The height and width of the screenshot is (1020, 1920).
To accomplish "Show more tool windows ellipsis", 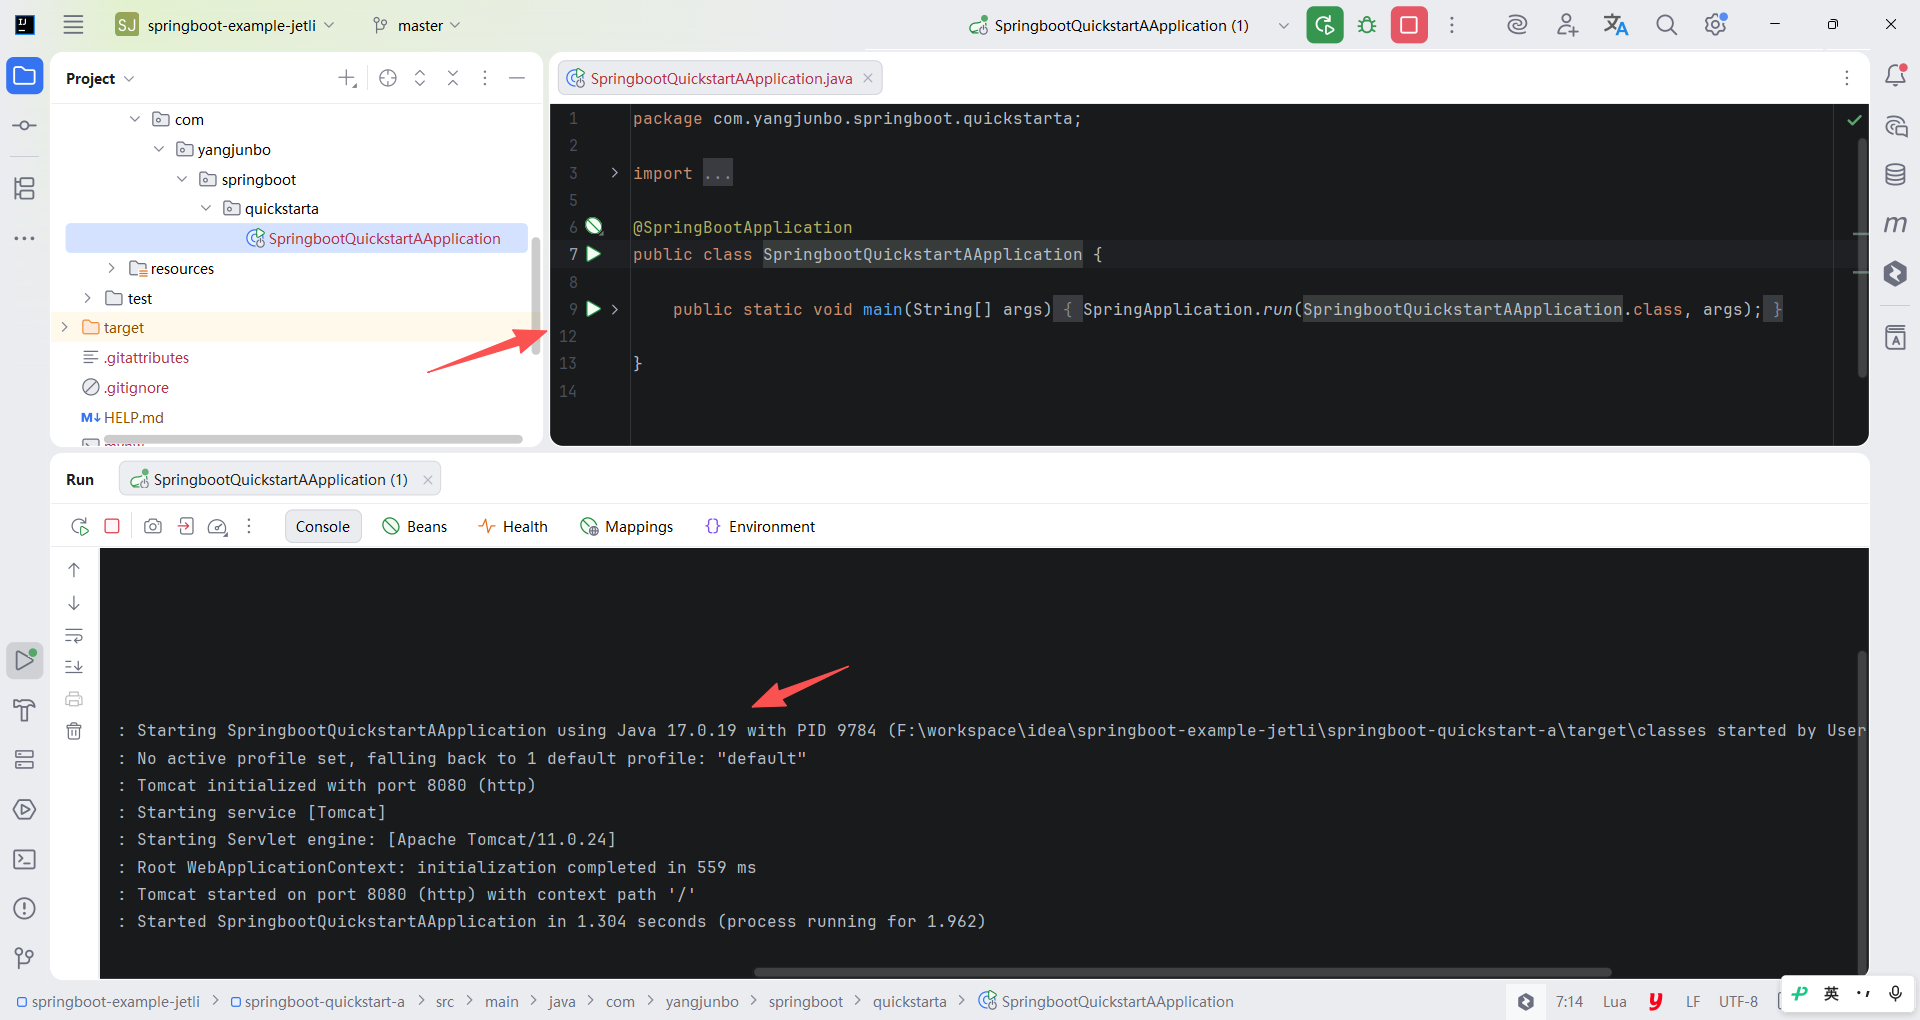I will click(x=25, y=238).
